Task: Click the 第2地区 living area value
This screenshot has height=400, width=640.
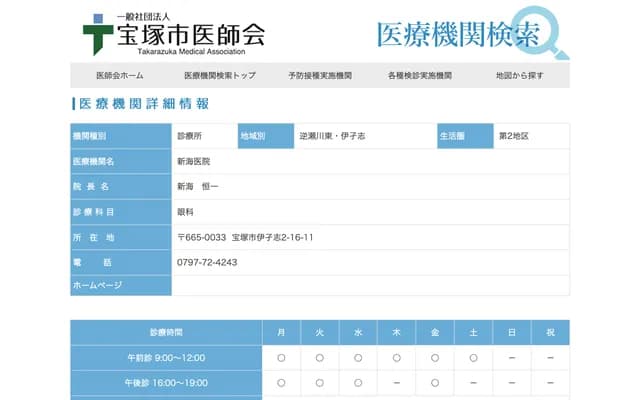Action: click(513, 135)
